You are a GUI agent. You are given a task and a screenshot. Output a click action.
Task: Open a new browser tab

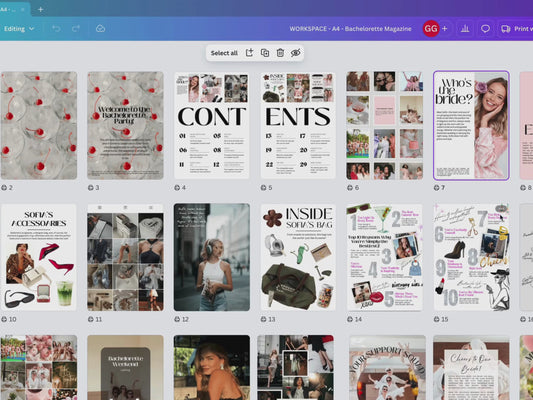[x=40, y=10]
